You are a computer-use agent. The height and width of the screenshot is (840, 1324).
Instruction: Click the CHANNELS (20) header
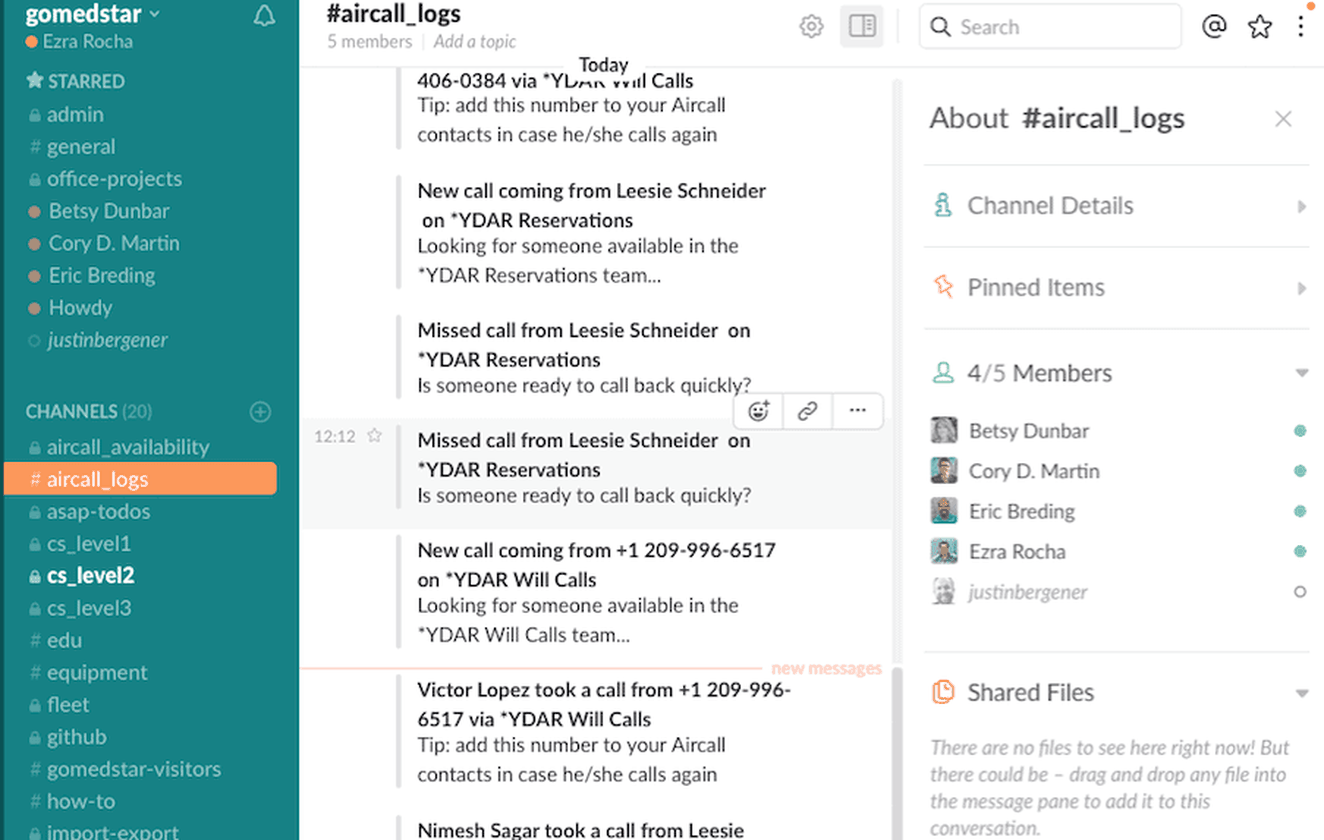[89, 412]
